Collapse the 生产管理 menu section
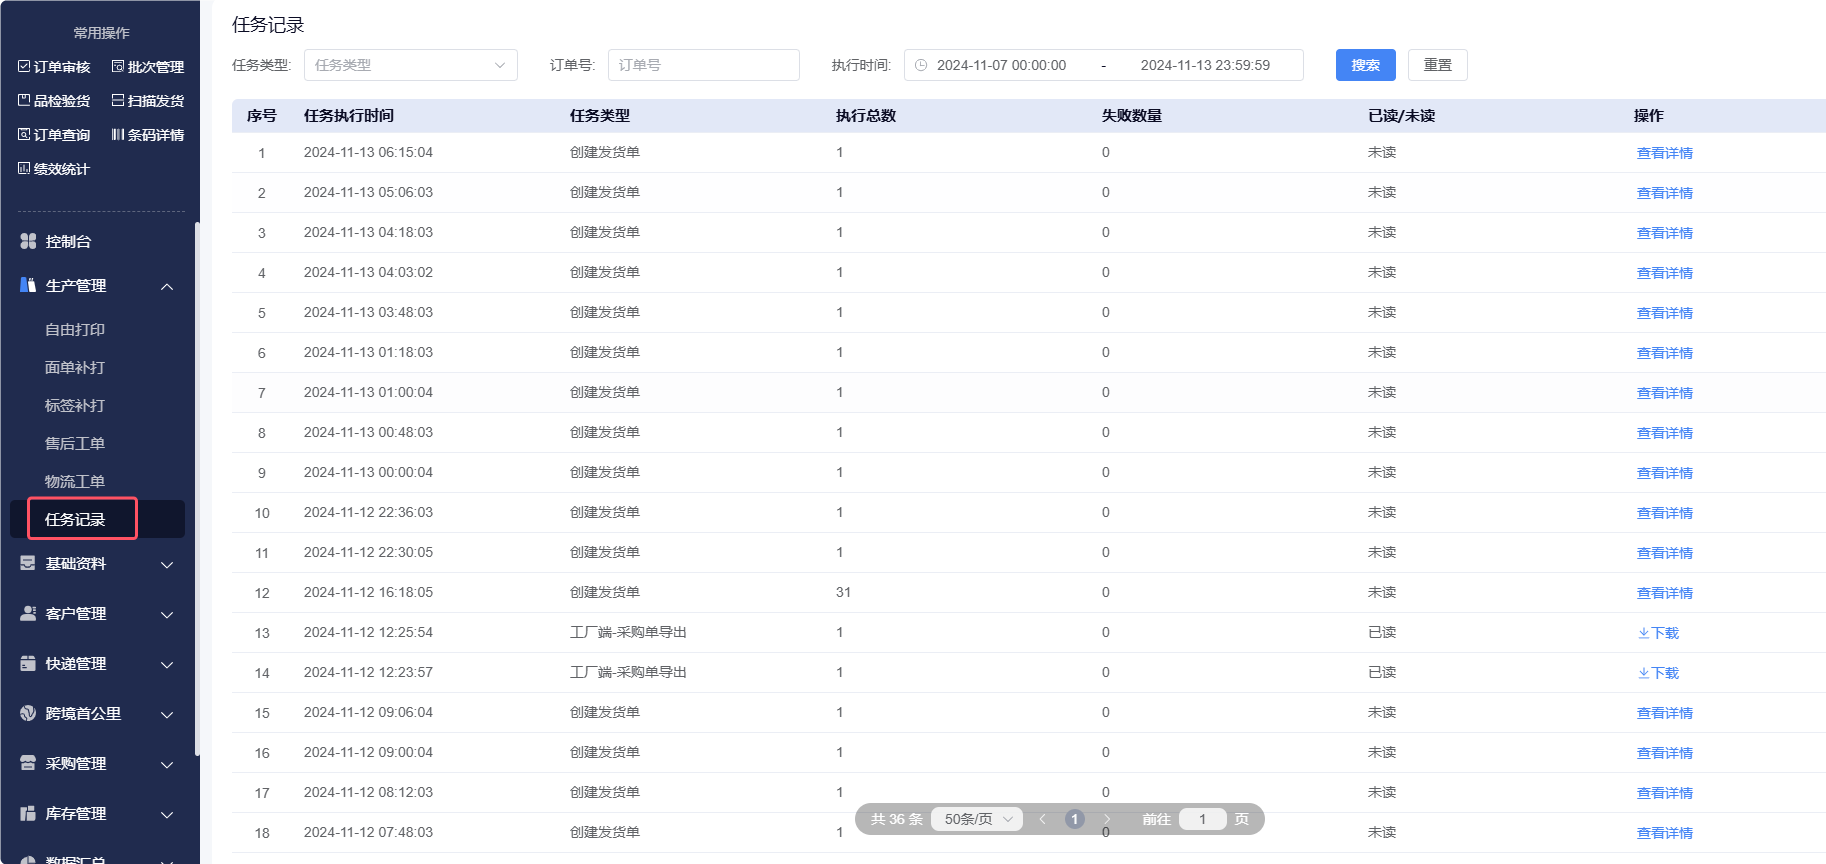Screen dimensions: 1826x864 [x=167, y=287]
